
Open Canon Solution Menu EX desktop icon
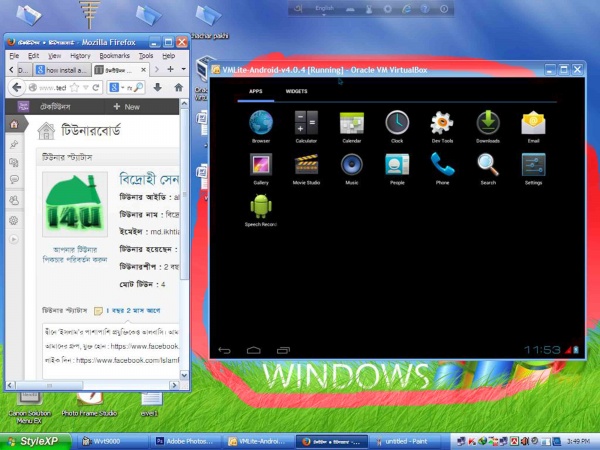click(29, 408)
